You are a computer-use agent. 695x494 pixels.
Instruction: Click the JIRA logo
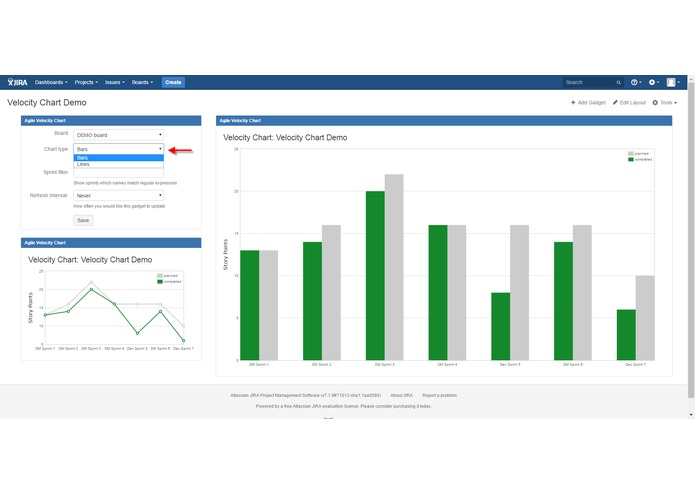click(18, 82)
